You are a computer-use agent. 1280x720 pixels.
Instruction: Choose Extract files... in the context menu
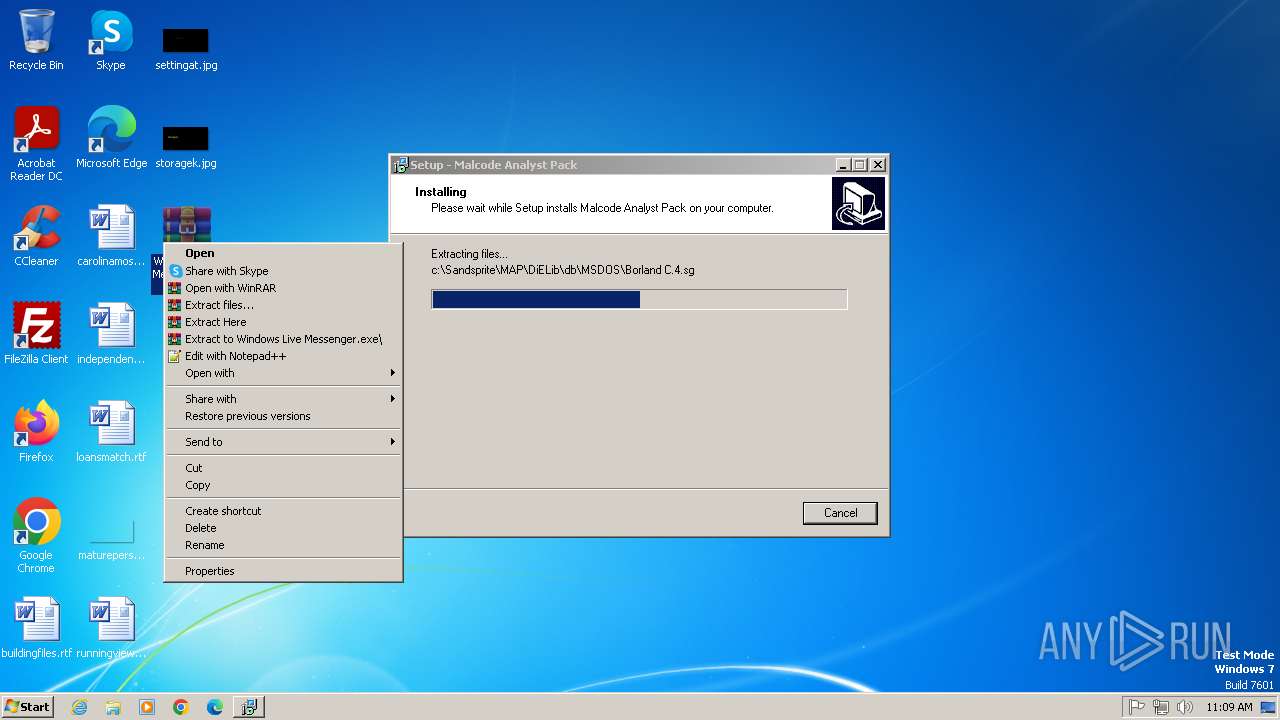283,305
